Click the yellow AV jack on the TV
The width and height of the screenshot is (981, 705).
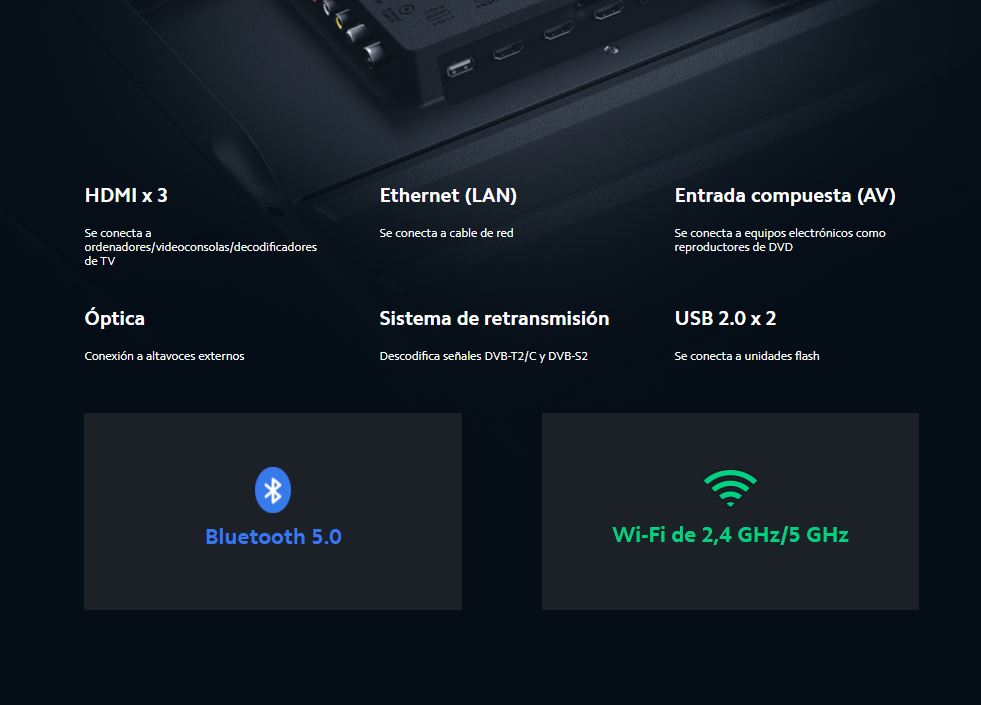point(342,21)
